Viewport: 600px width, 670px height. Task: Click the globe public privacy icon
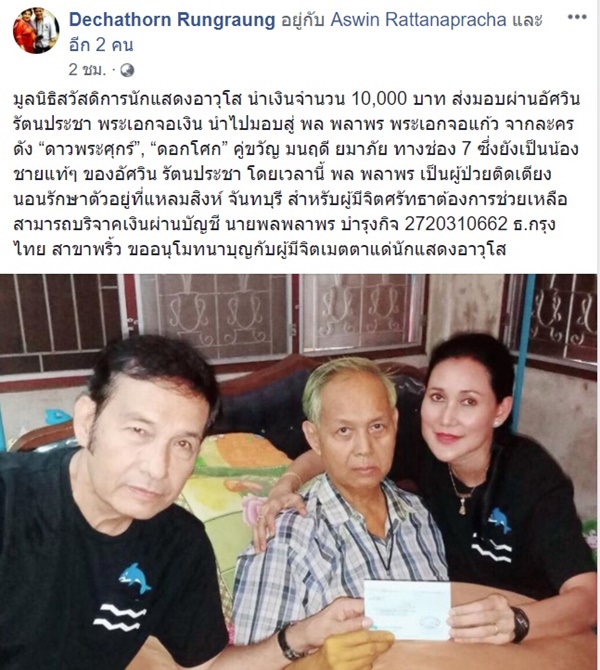[127, 70]
